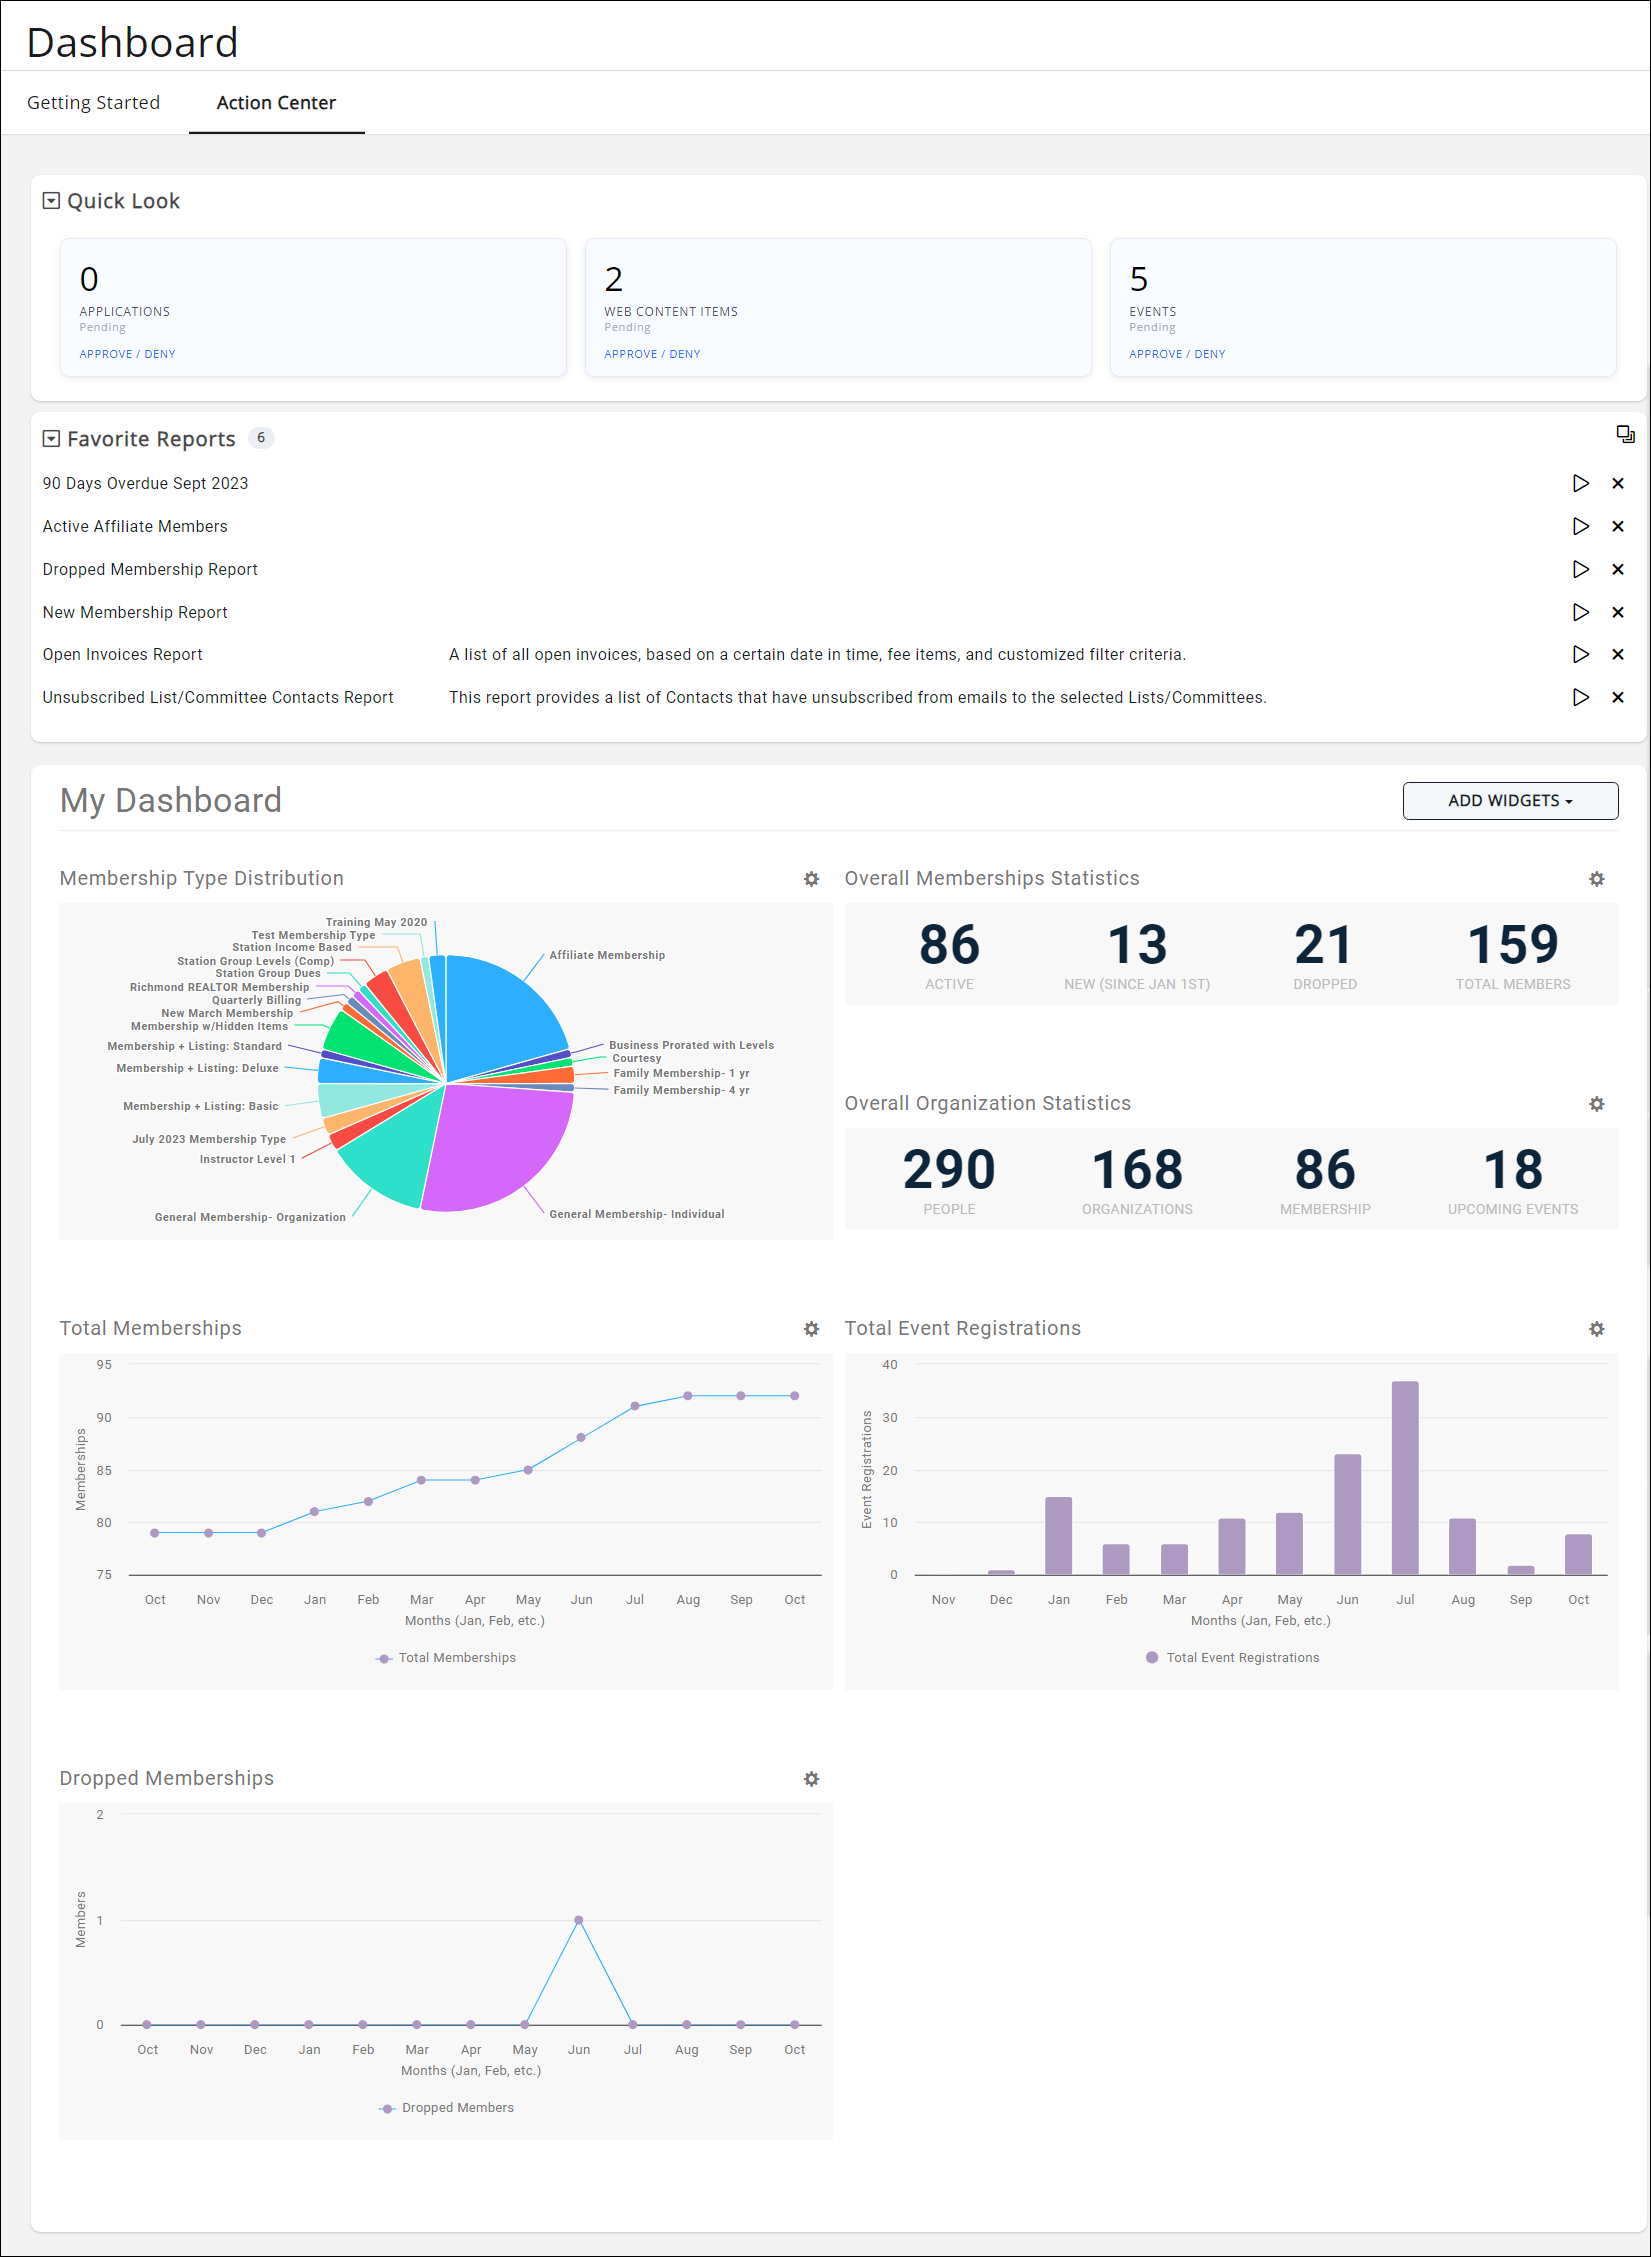Toggle the Total Memberships legend series
The height and width of the screenshot is (2257, 1651).
447,1657
